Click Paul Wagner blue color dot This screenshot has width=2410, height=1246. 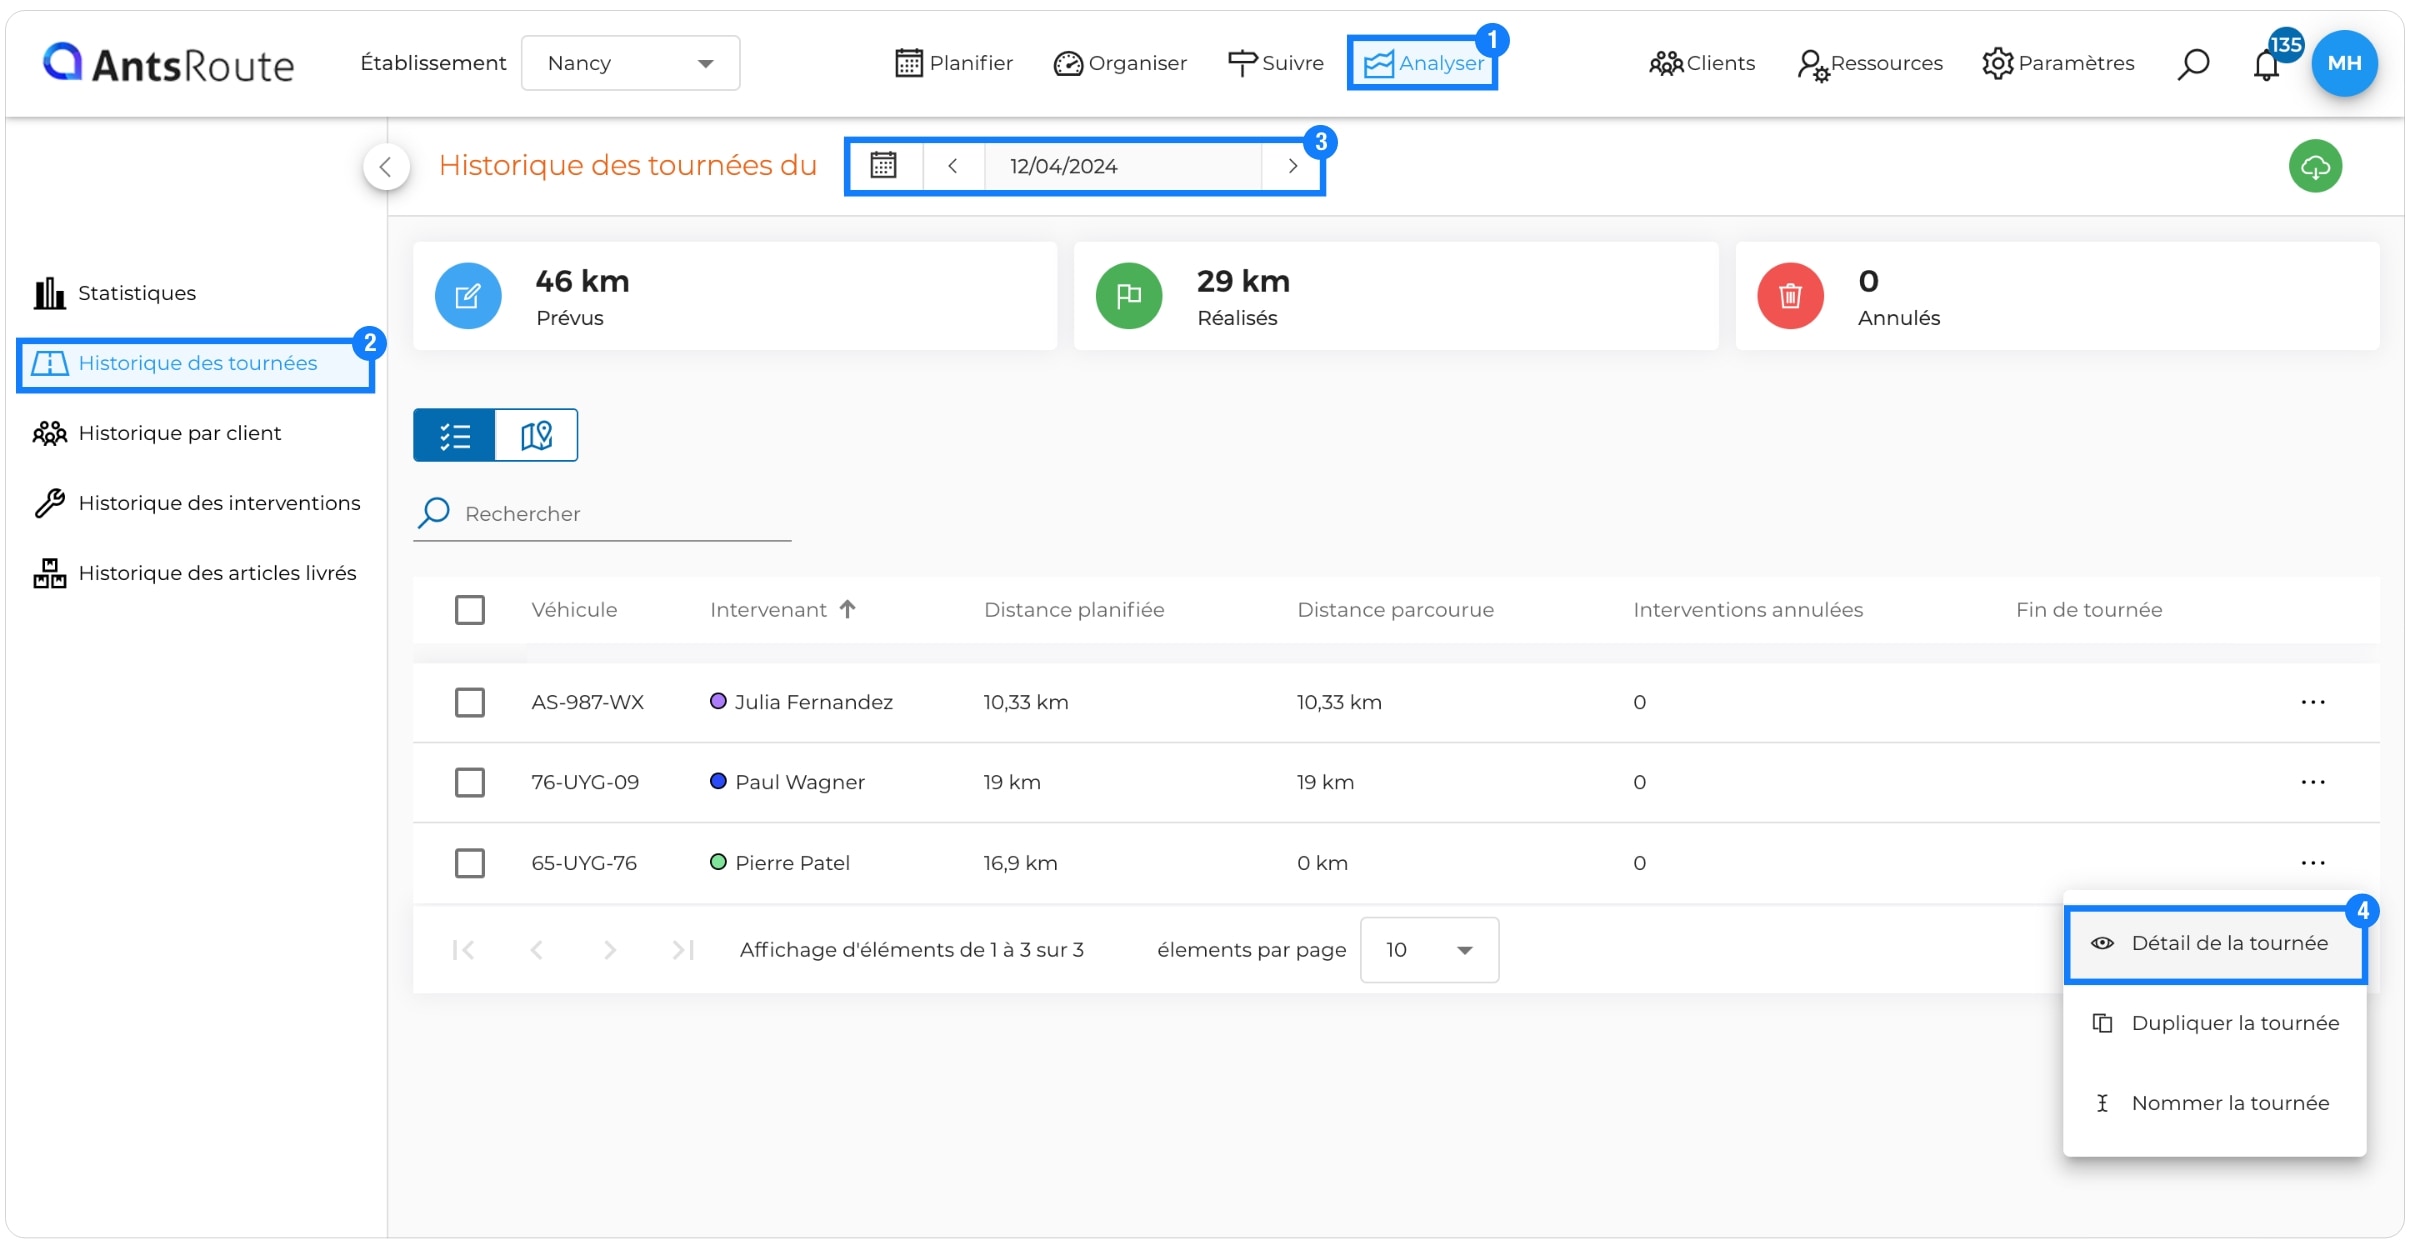(718, 781)
